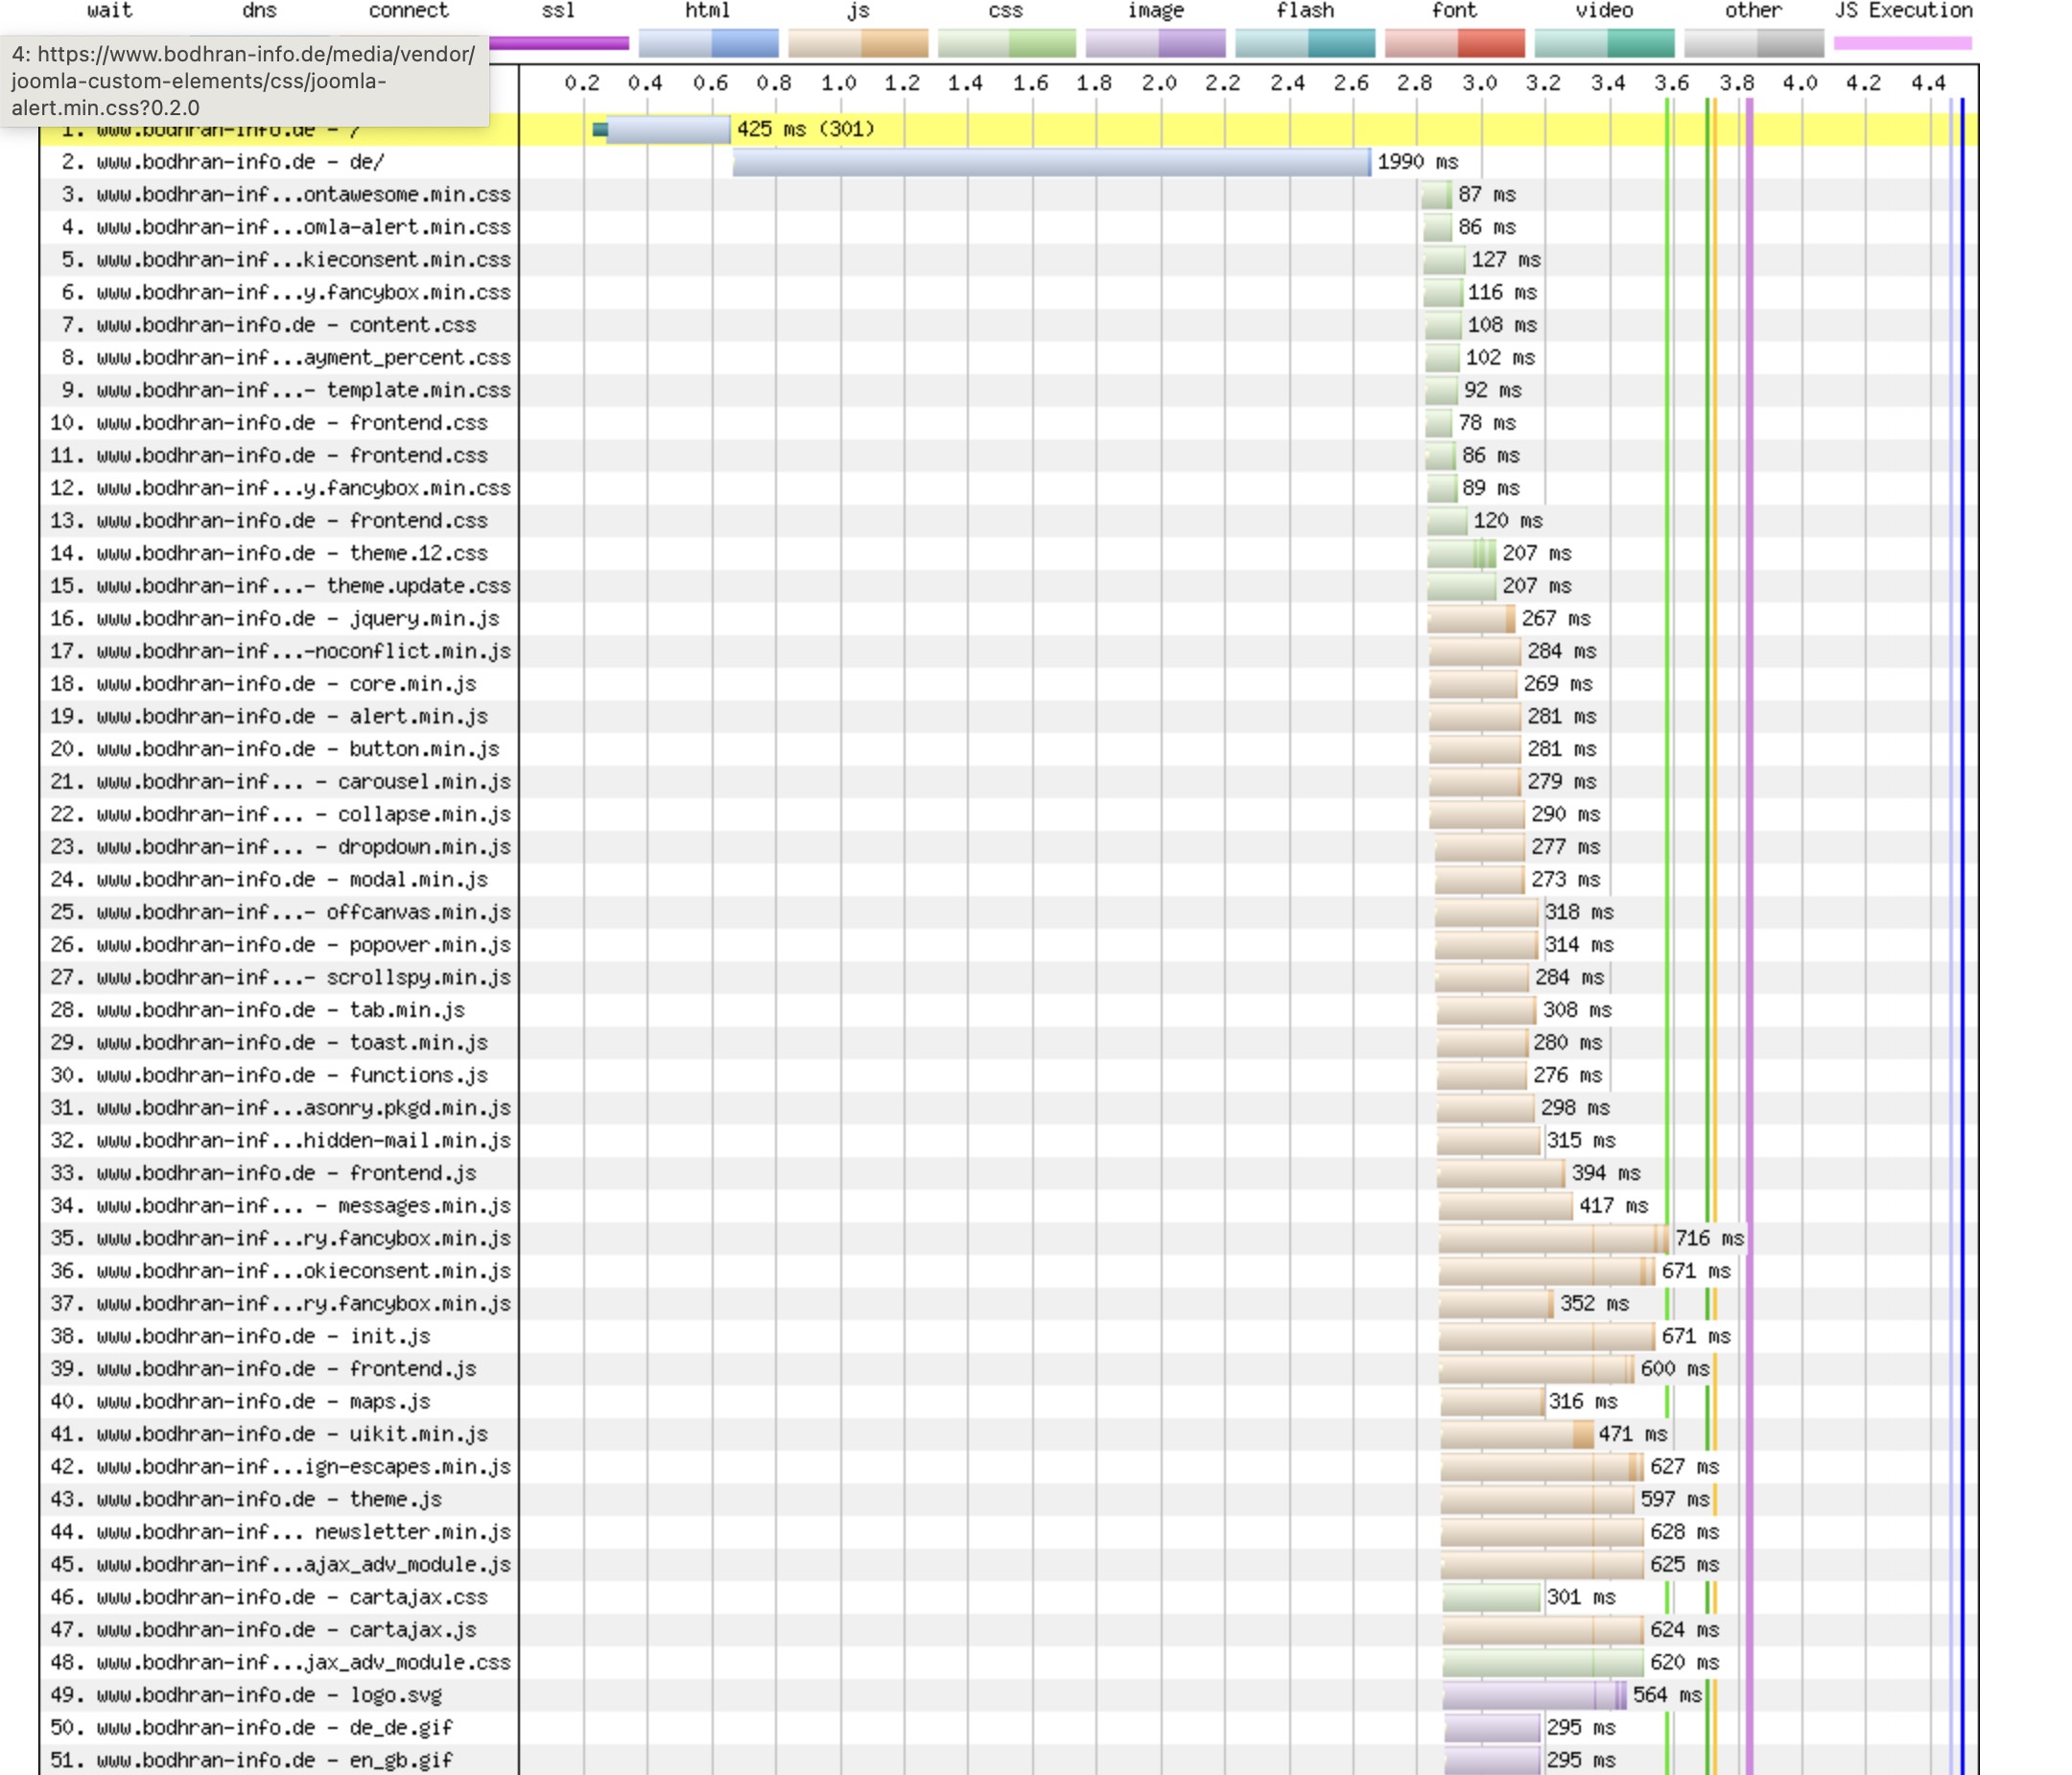Click the 425 ms (301) redirect bar
The height and width of the screenshot is (1775, 2072).
pyautogui.click(x=668, y=129)
